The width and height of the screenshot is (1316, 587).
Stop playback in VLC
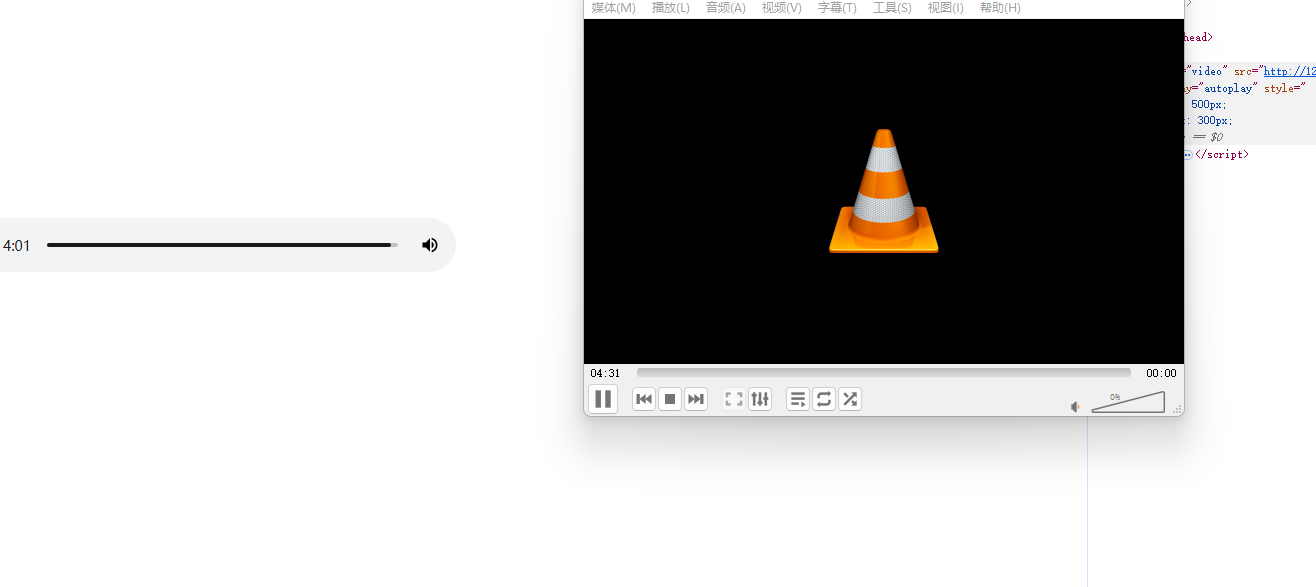(670, 399)
